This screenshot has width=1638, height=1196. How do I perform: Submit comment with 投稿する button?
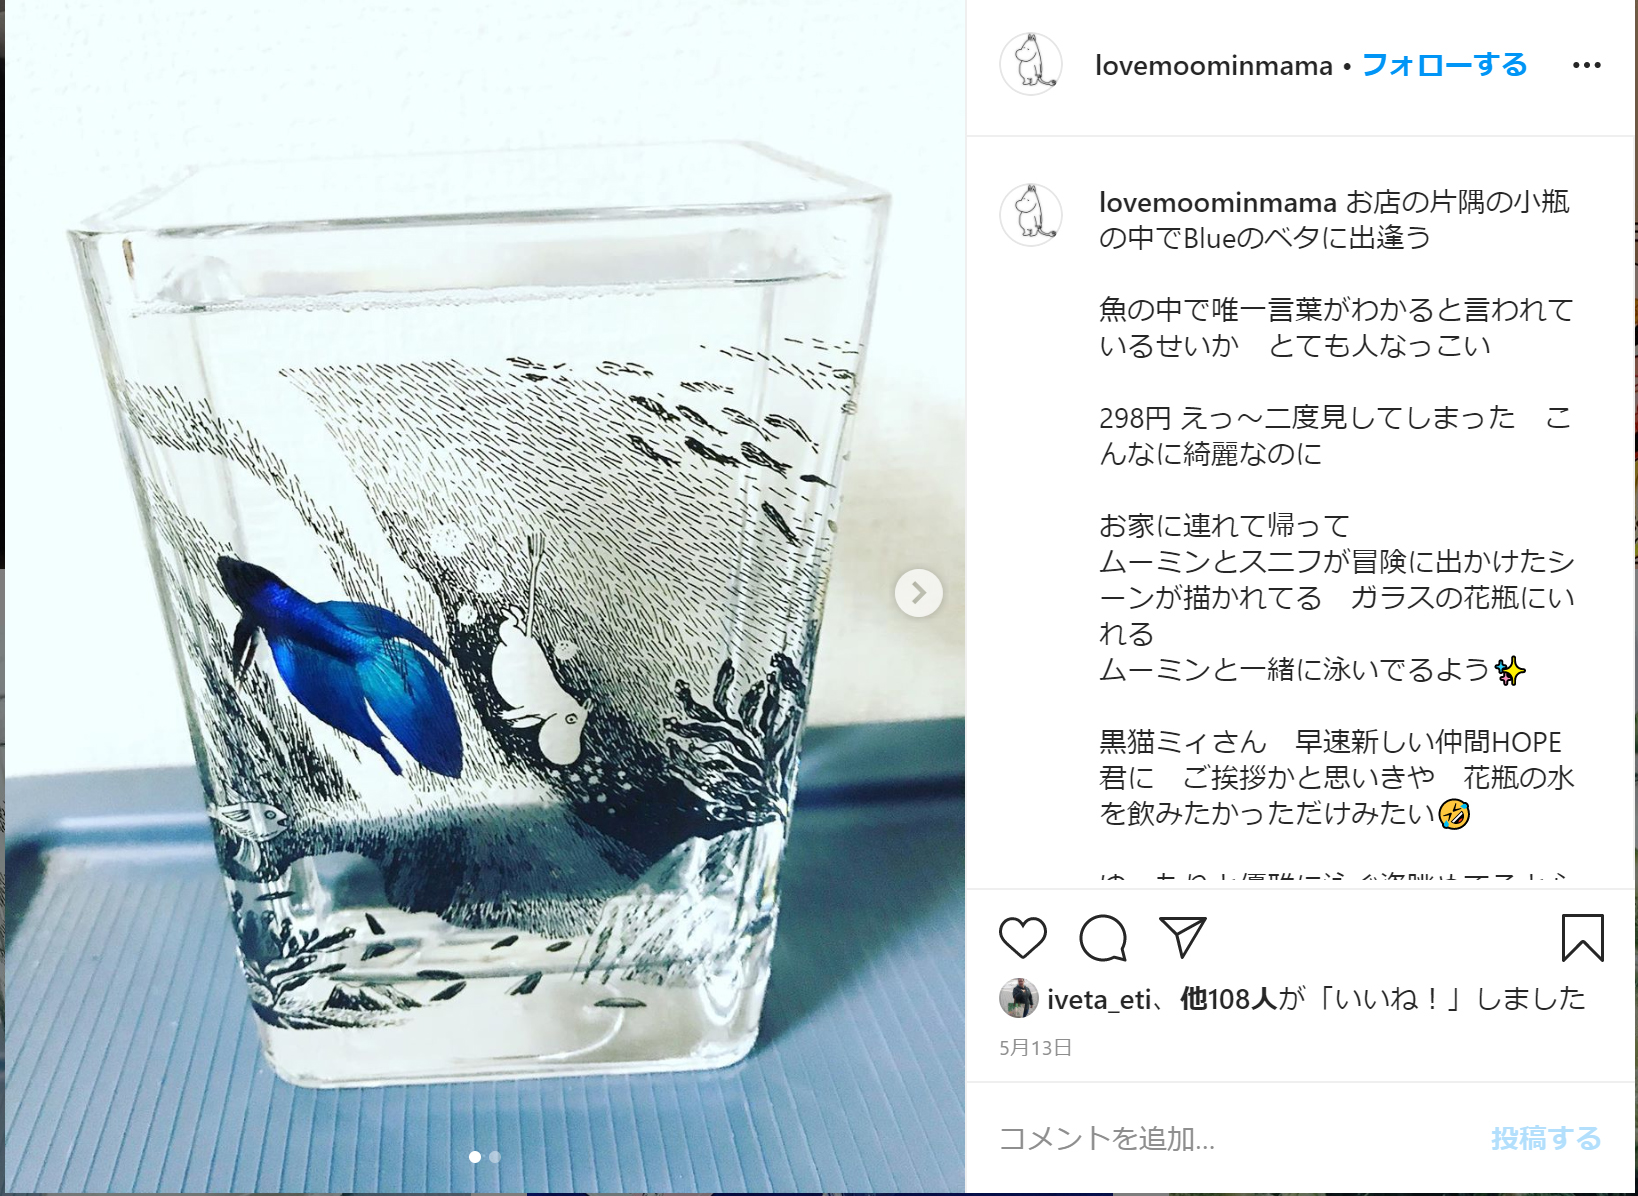point(1545,1138)
